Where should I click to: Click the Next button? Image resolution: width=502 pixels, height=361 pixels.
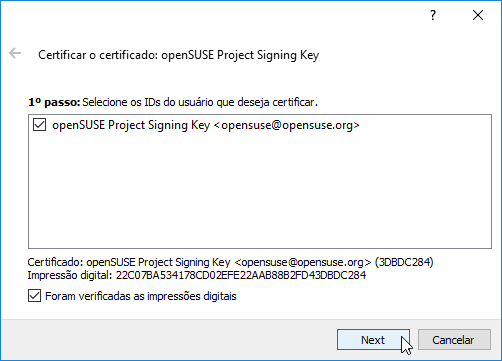coord(373,340)
